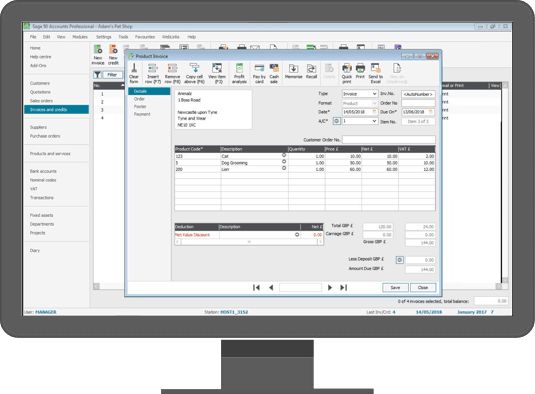This screenshot has width=535, height=394.
Task: Expand the invoice Type dropdown
Action: coord(374,94)
